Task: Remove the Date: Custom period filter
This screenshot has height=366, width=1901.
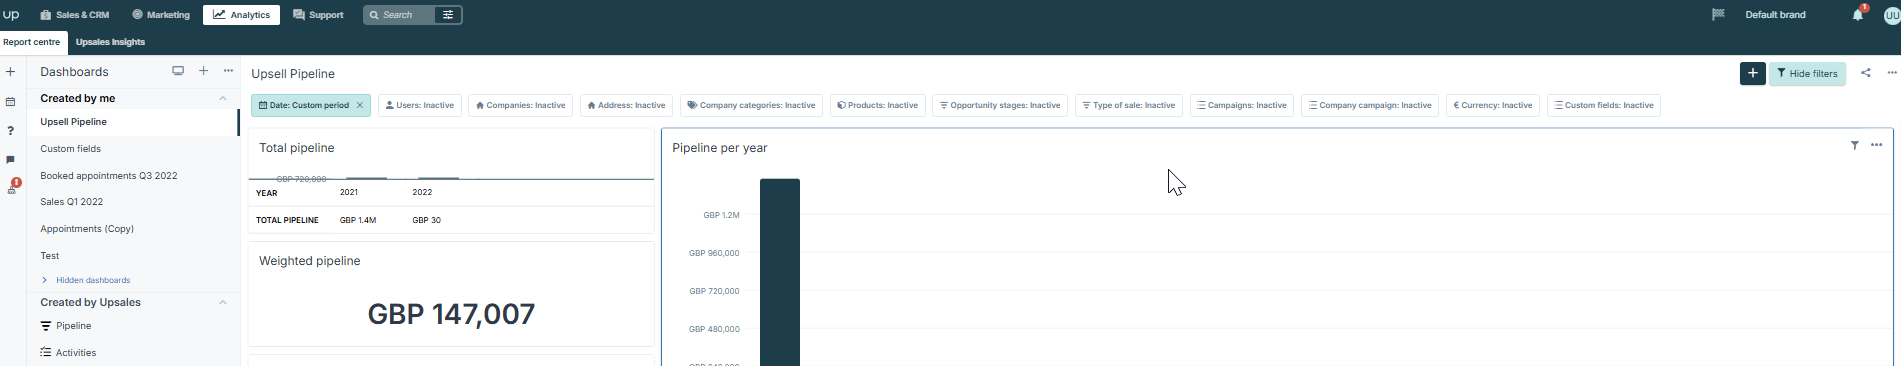Action: click(x=360, y=105)
